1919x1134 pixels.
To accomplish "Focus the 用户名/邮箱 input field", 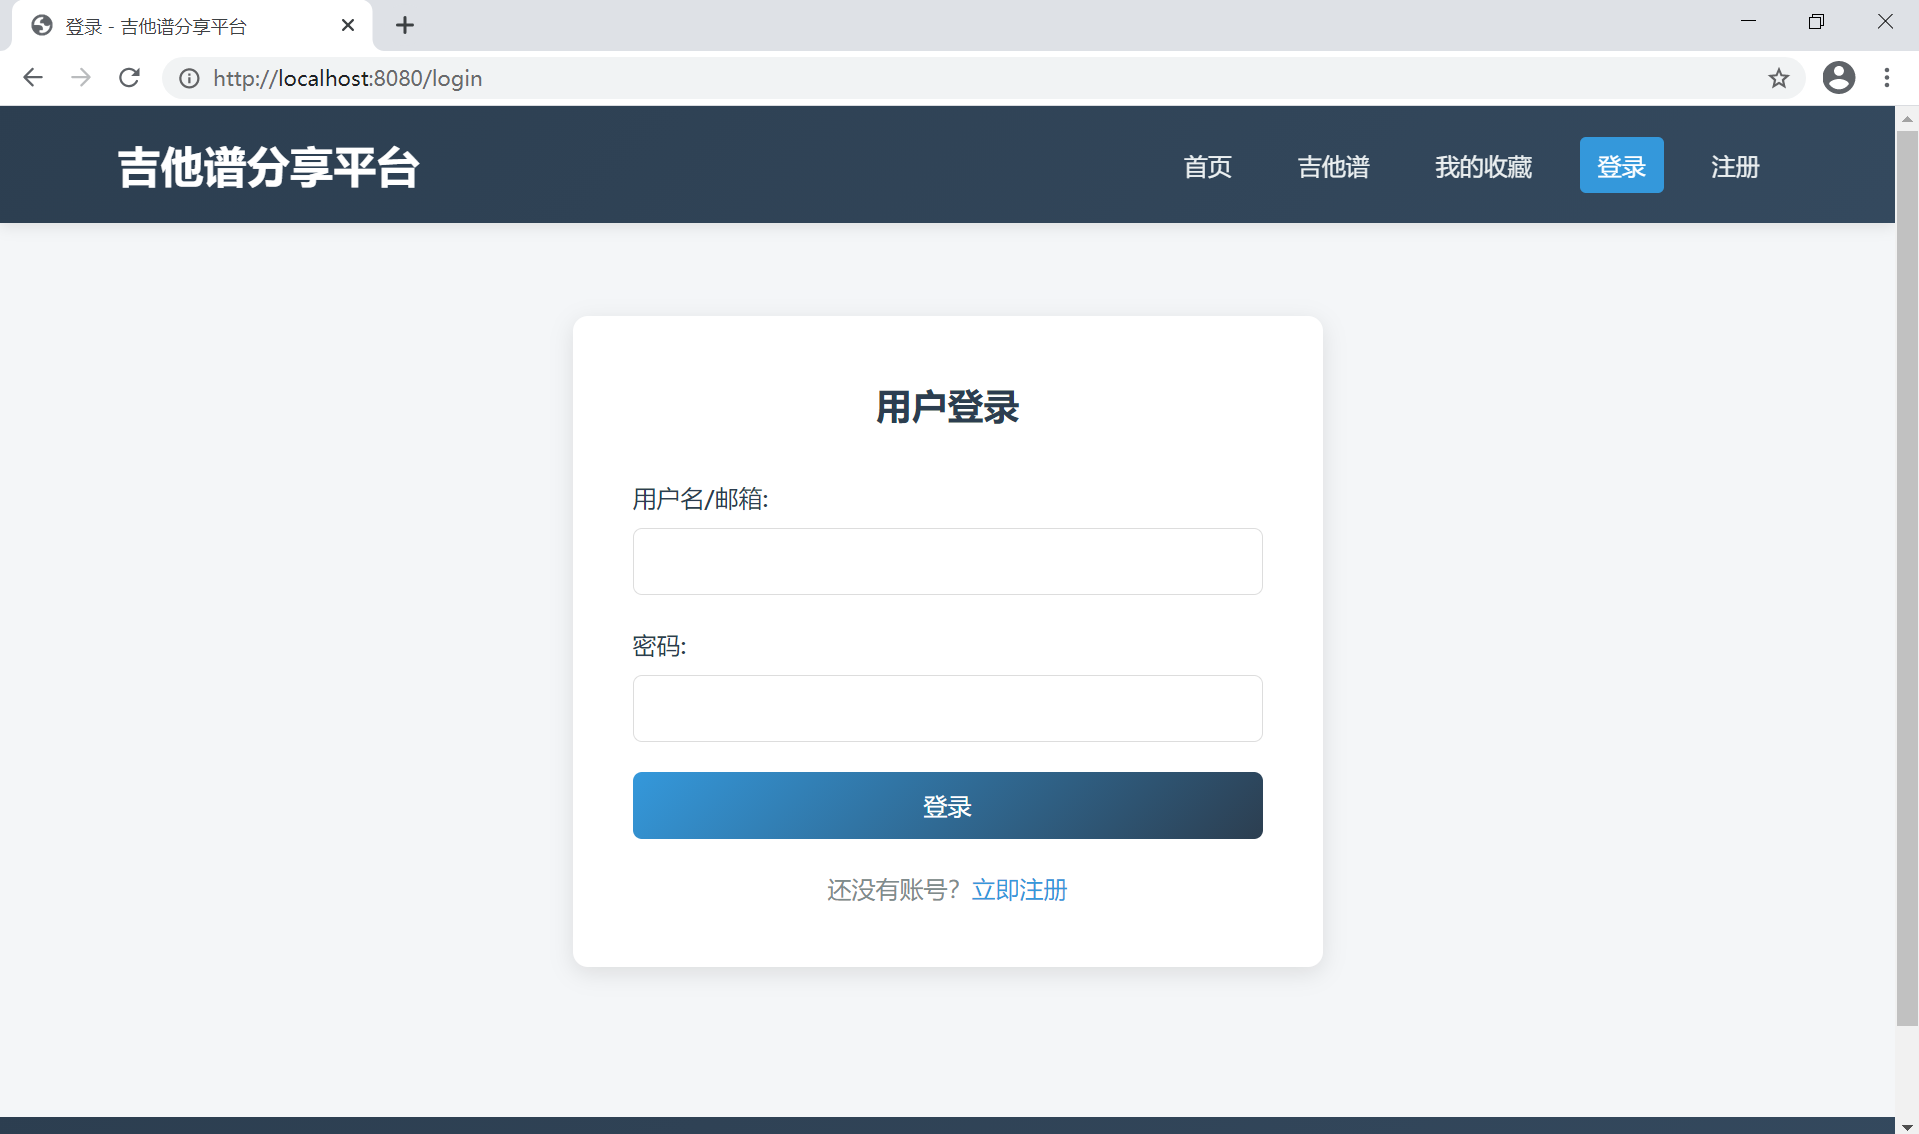I will pos(947,562).
